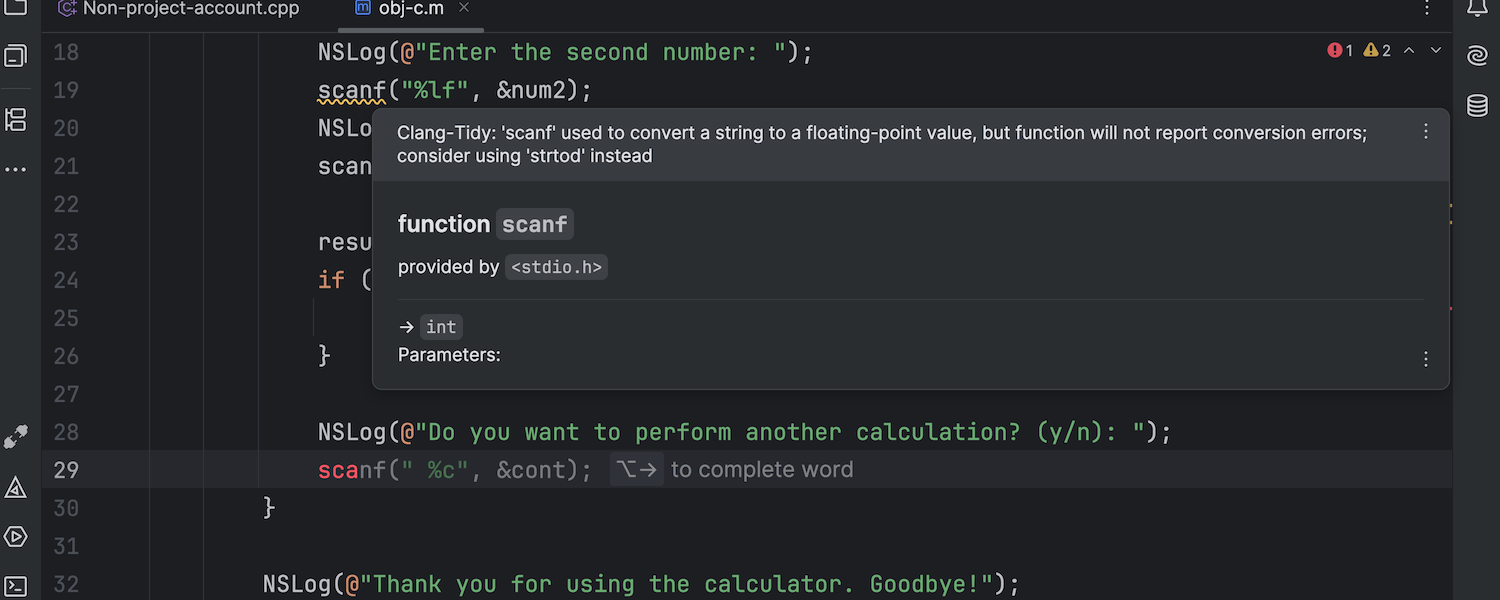The image size is (1500, 600).
Task: Open the Commit tool window
Action: point(16,56)
